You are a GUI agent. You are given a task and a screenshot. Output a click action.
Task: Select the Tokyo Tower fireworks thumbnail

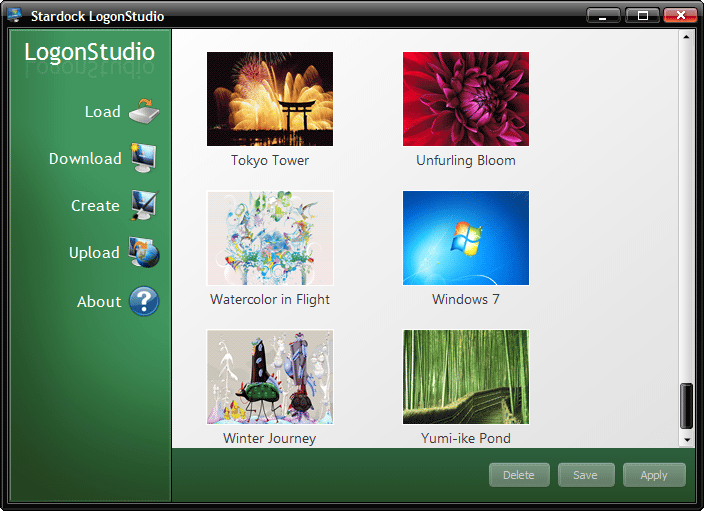point(270,99)
